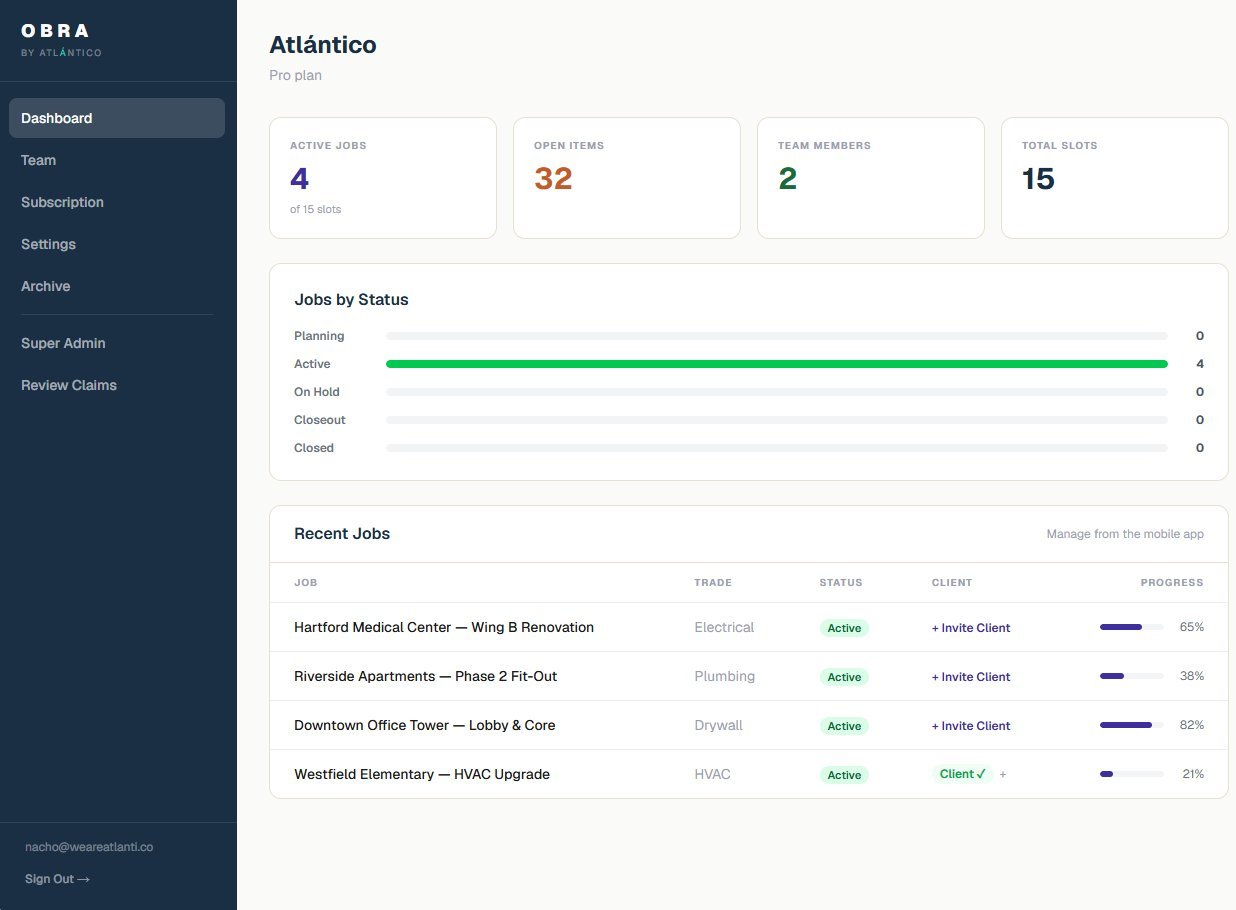Screen dimensions: 1236x910
Task: Click the Drywall trade cell
Action: (x=719, y=725)
